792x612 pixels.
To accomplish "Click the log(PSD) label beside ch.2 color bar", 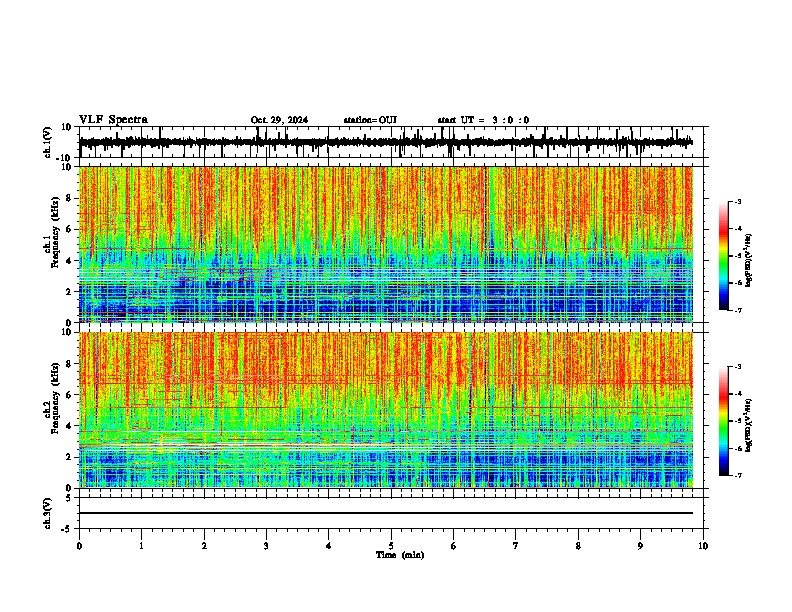I will (749, 425).
